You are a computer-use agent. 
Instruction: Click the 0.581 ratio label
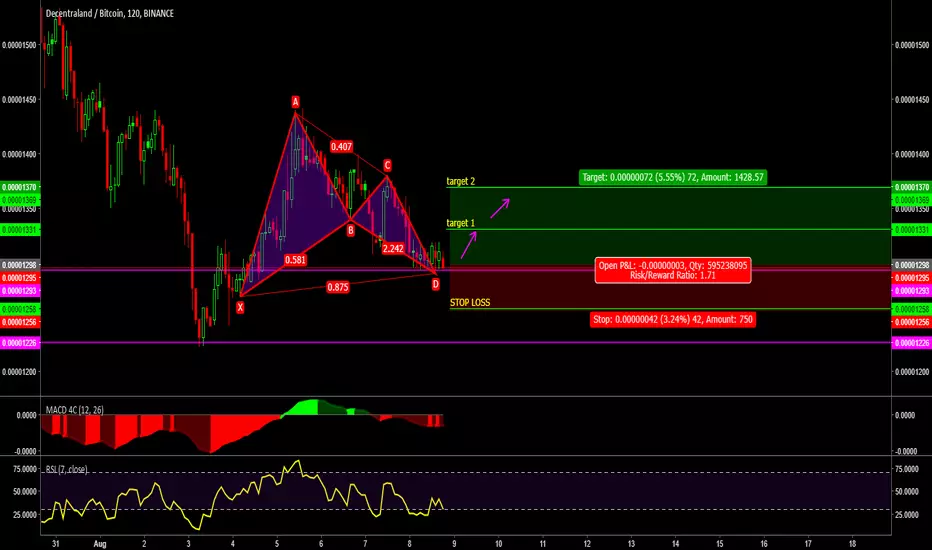point(295,260)
